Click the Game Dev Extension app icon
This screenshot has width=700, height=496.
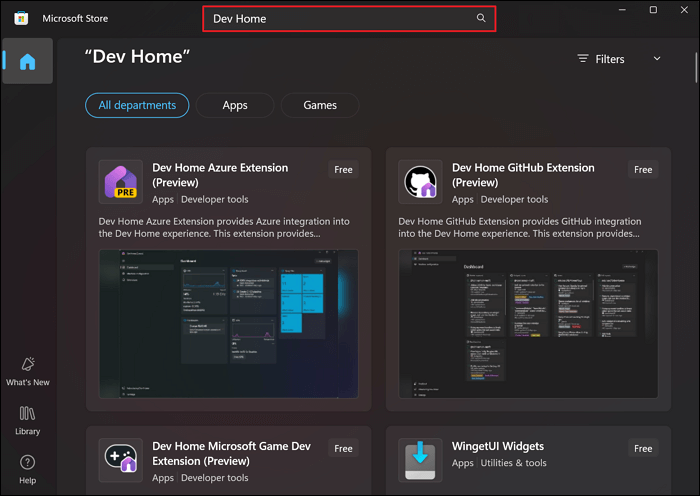121,460
